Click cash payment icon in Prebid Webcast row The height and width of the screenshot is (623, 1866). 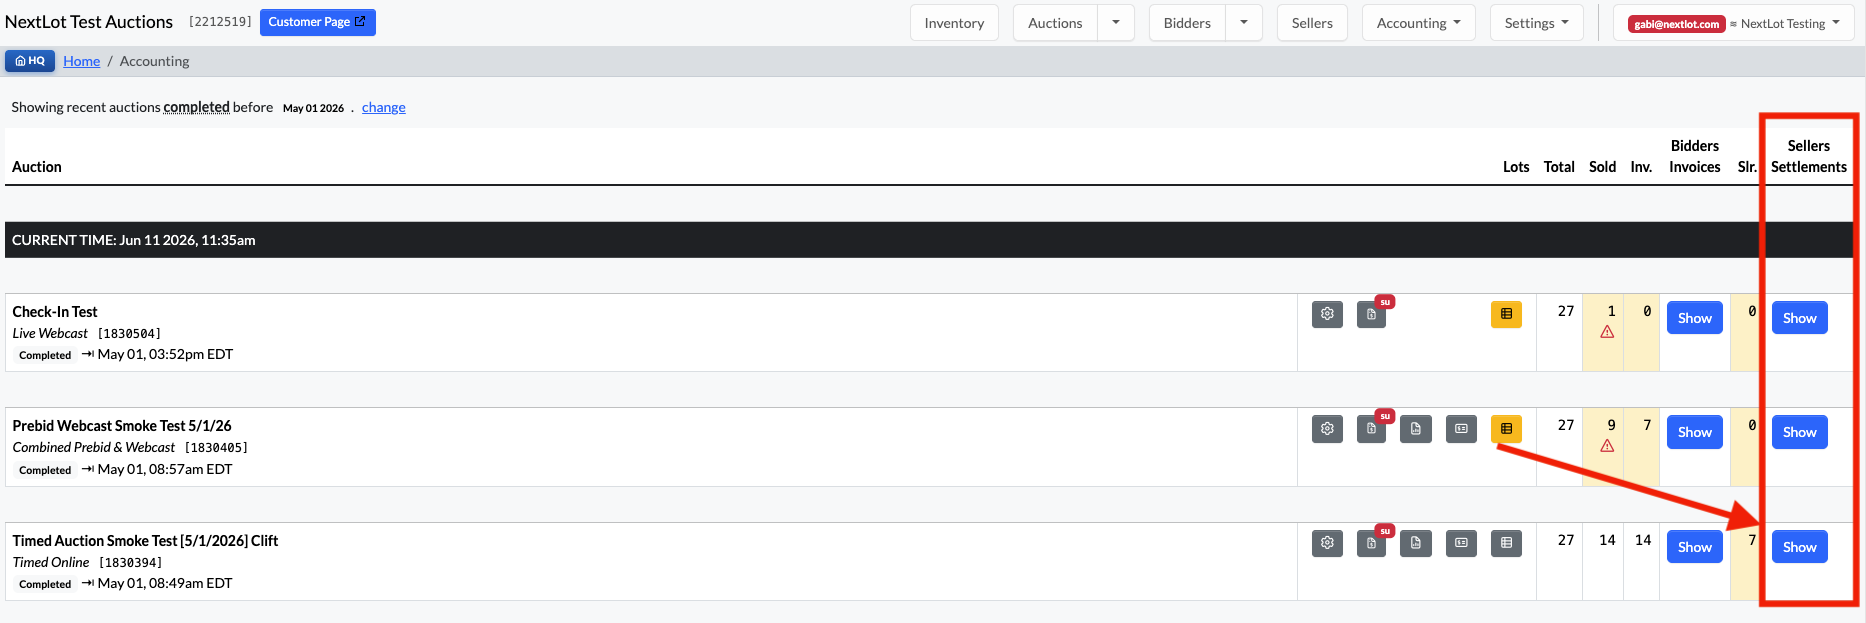pyautogui.click(x=1461, y=429)
